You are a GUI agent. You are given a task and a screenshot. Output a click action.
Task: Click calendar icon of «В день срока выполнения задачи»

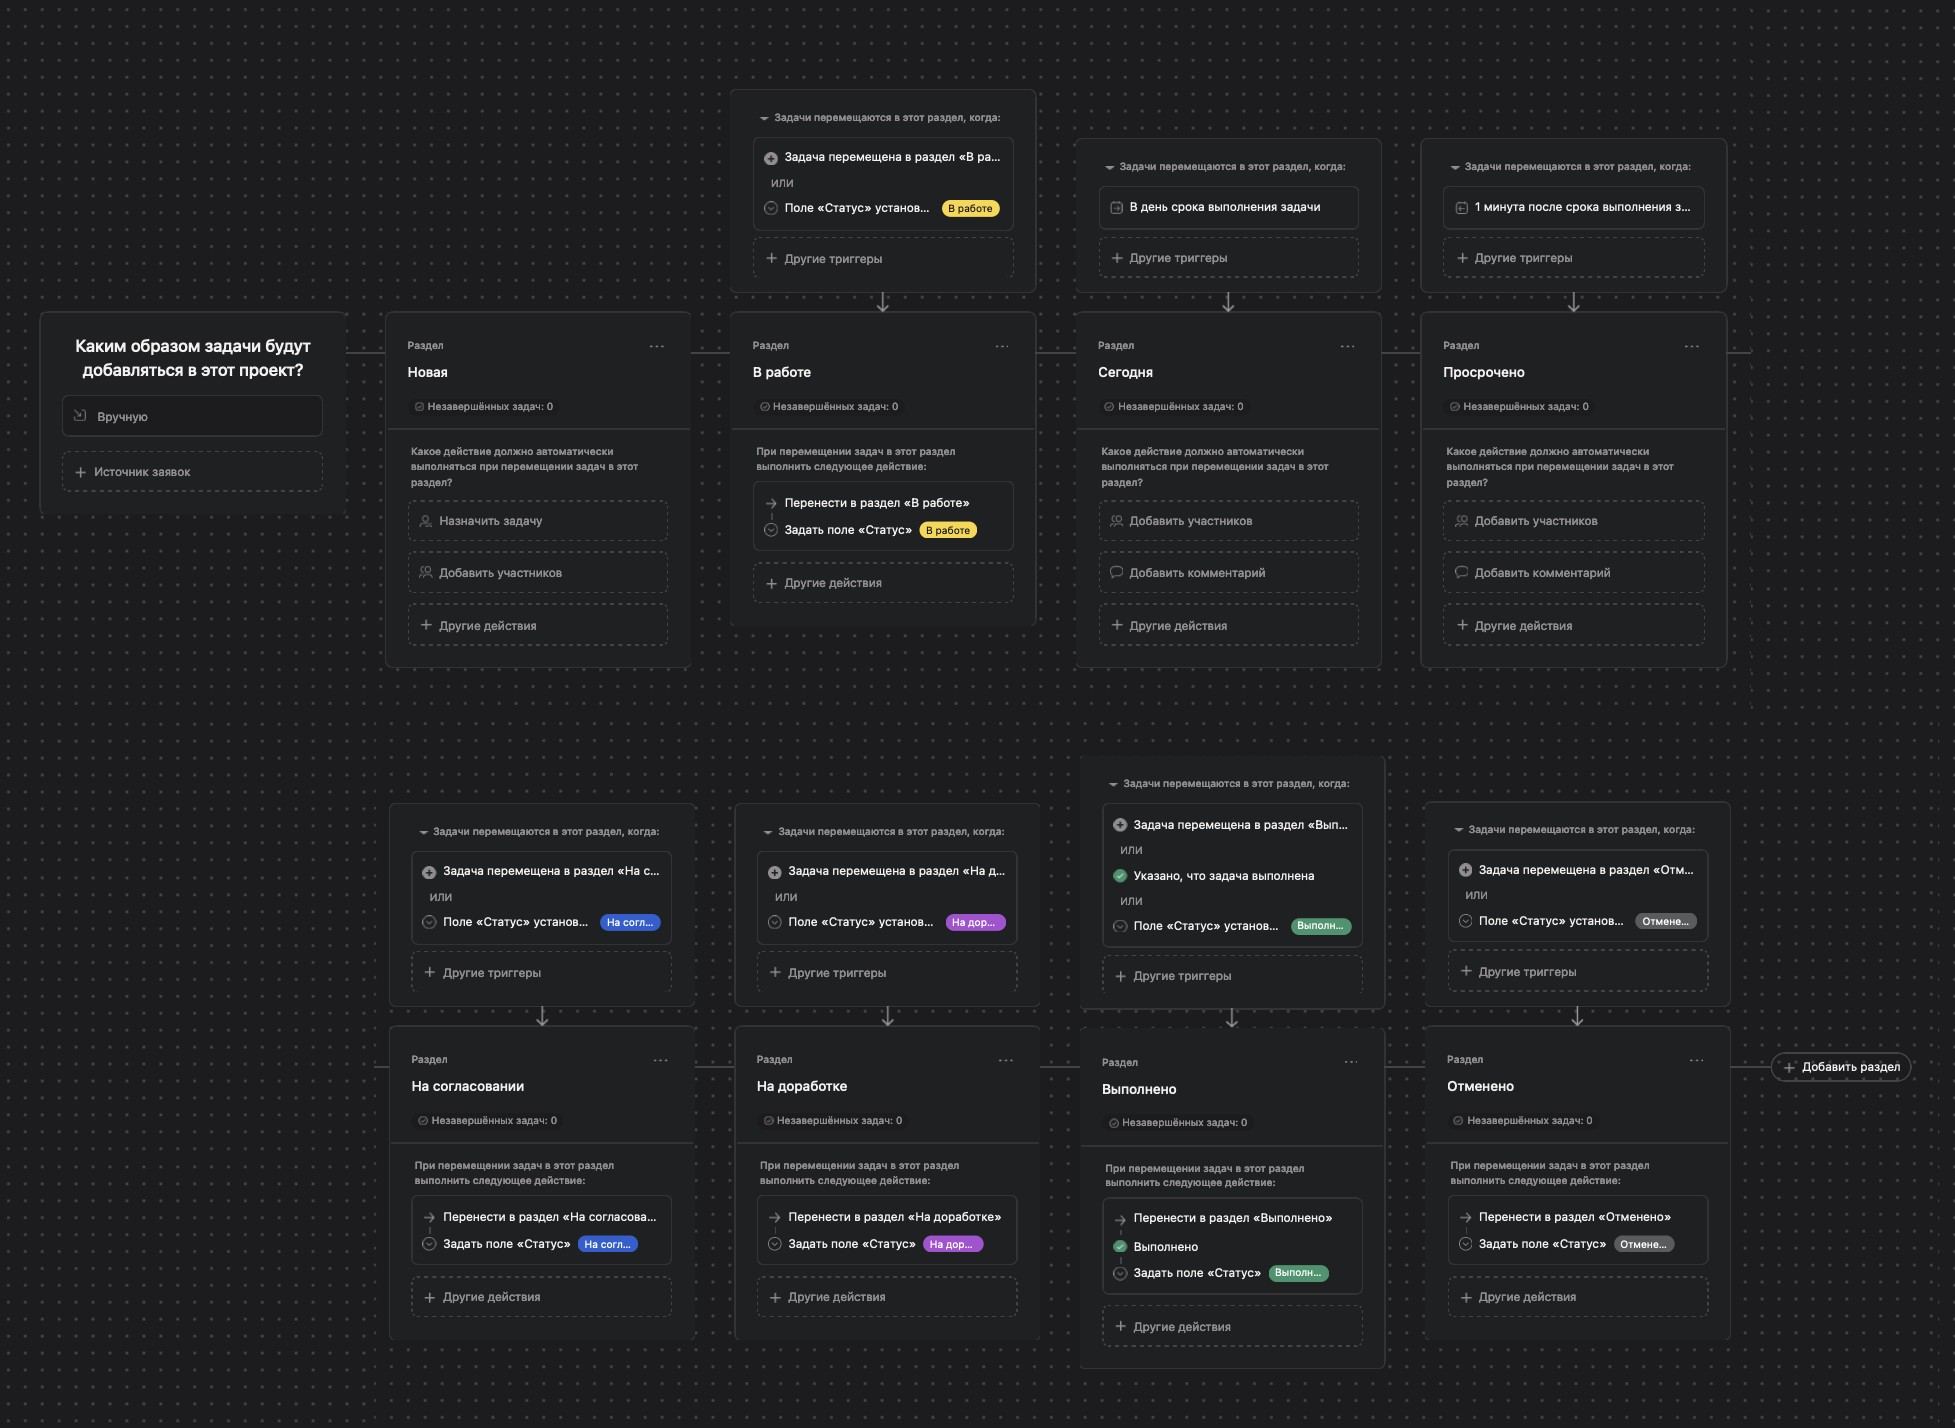1117,207
